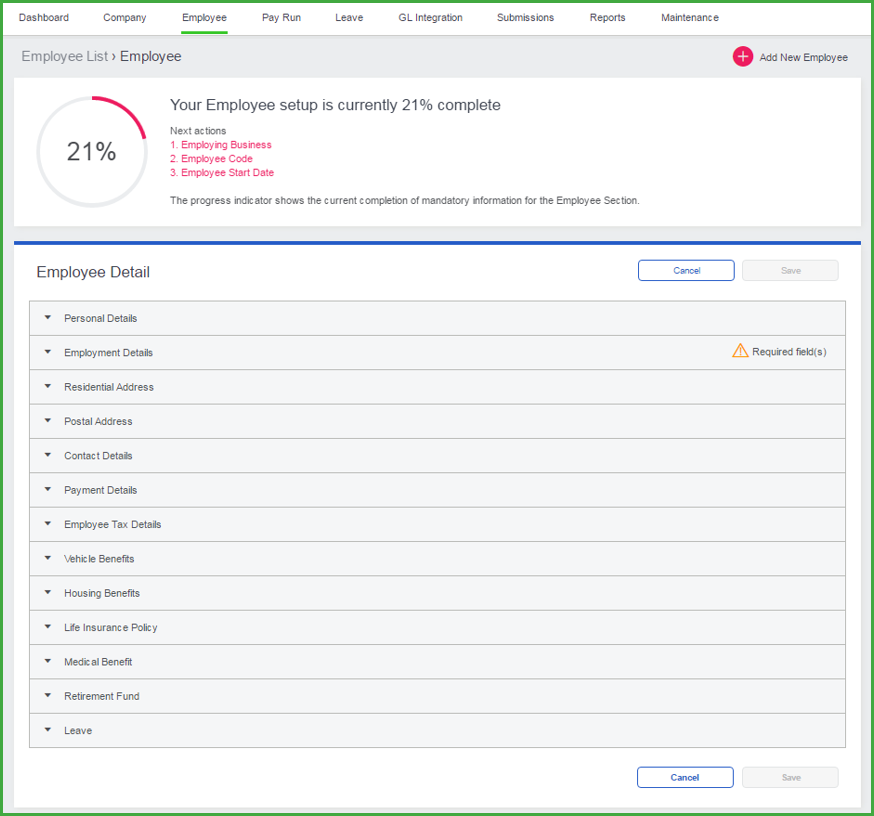
Task: Click the orange warning triangle icon
Action: (740, 351)
